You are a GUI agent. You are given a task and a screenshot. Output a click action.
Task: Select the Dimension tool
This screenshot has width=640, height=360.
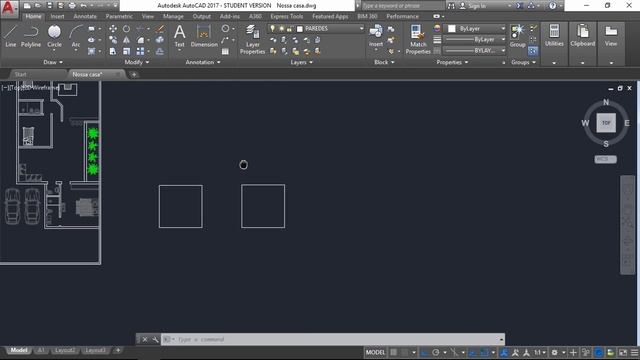(x=204, y=36)
